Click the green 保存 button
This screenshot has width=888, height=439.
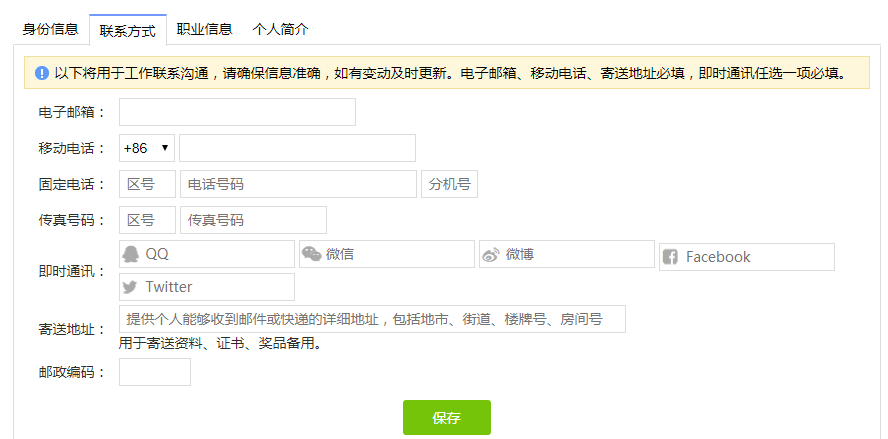[x=447, y=418]
